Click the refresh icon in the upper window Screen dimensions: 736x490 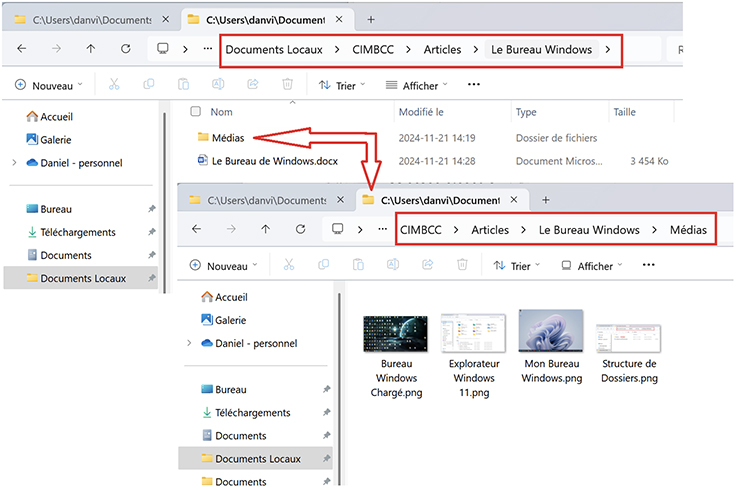(x=125, y=49)
